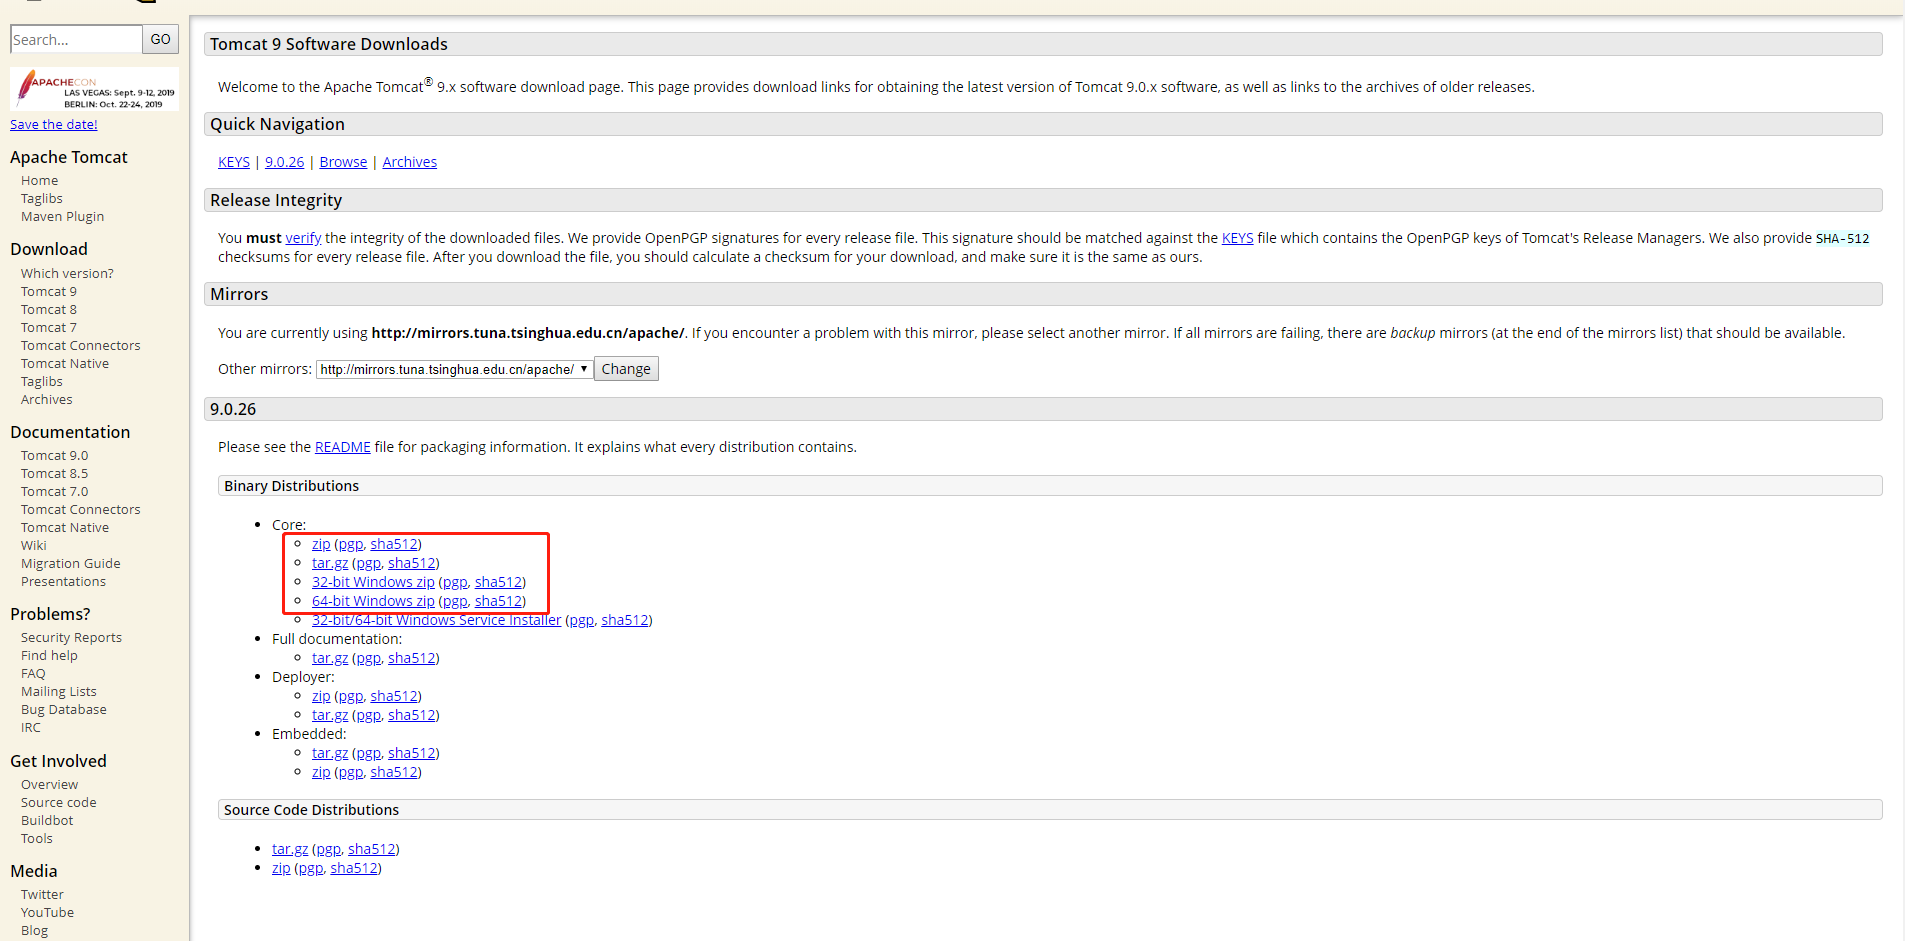Open Archives in Download sidebar
The image size is (1905, 941).
pyautogui.click(x=47, y=400)
